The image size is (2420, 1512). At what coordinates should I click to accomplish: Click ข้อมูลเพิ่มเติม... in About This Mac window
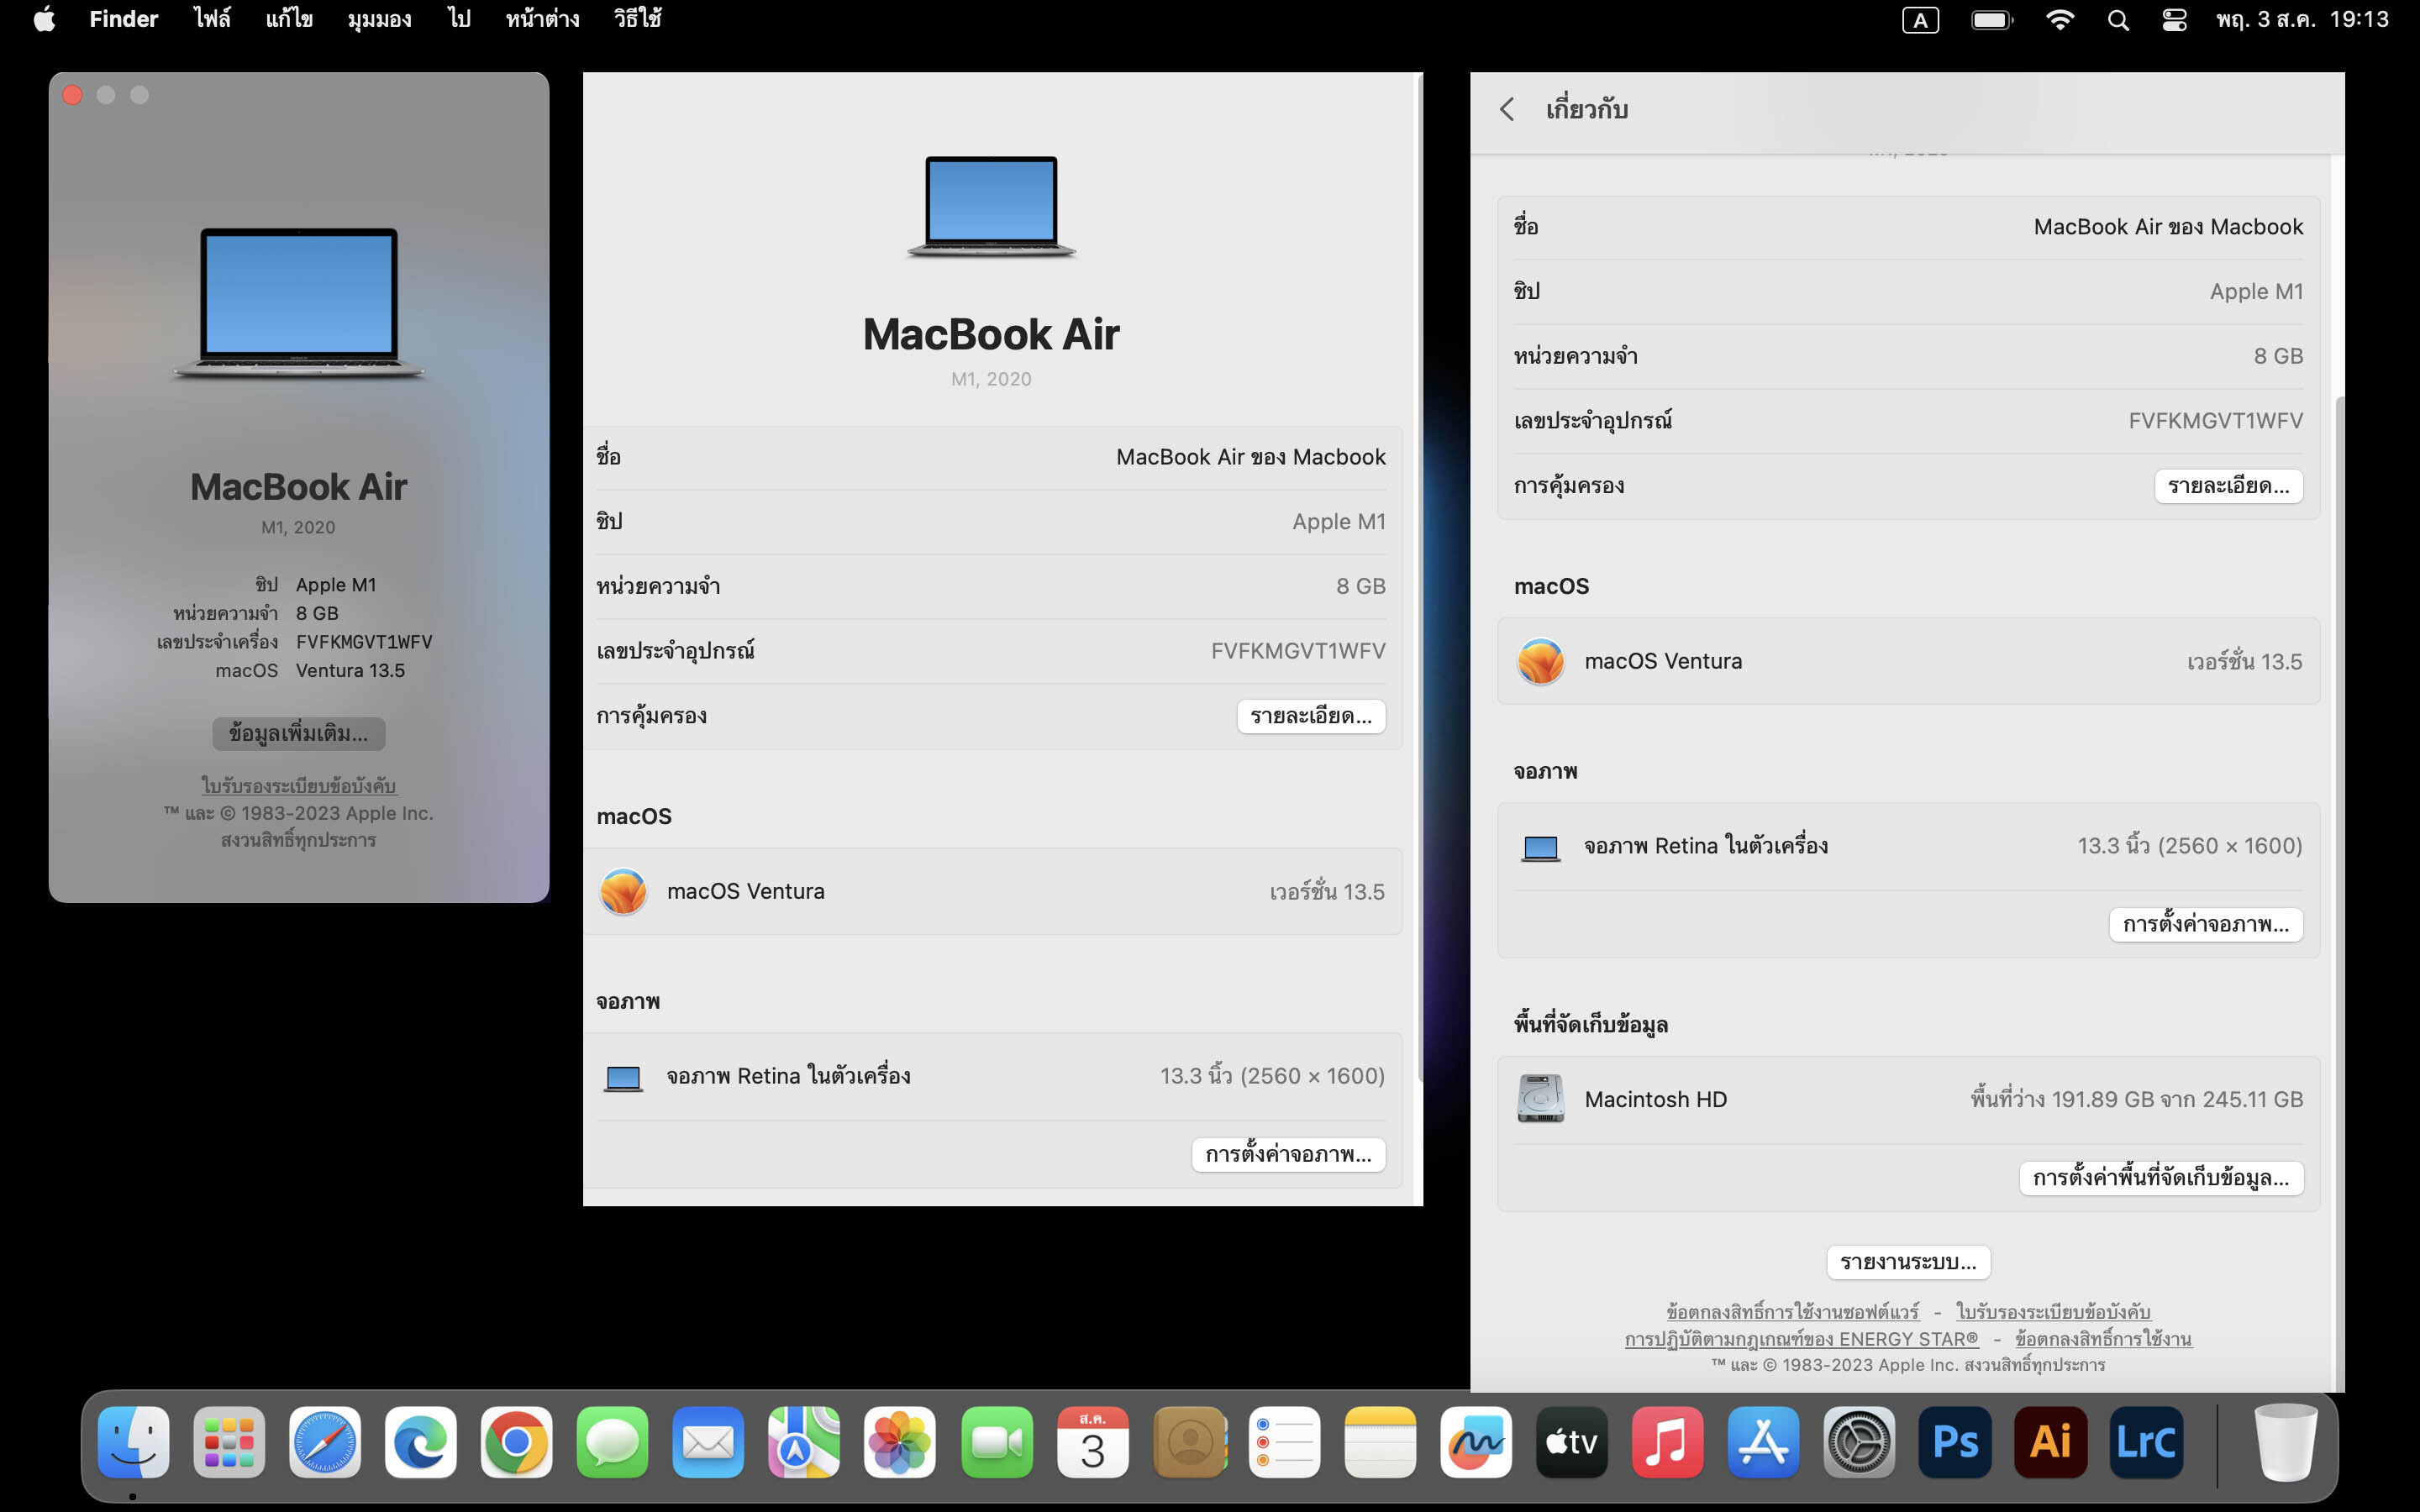(298, 733)
